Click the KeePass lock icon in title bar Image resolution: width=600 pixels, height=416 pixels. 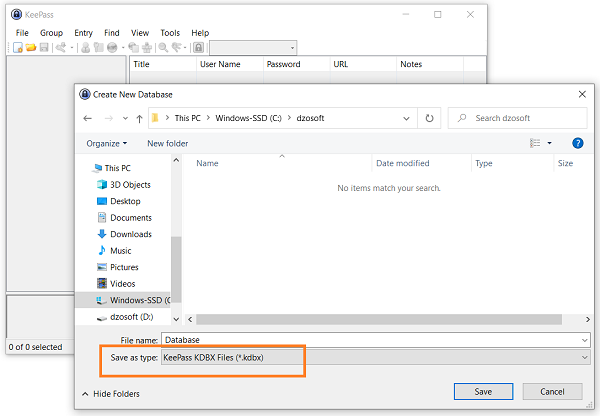pos(16,15)
